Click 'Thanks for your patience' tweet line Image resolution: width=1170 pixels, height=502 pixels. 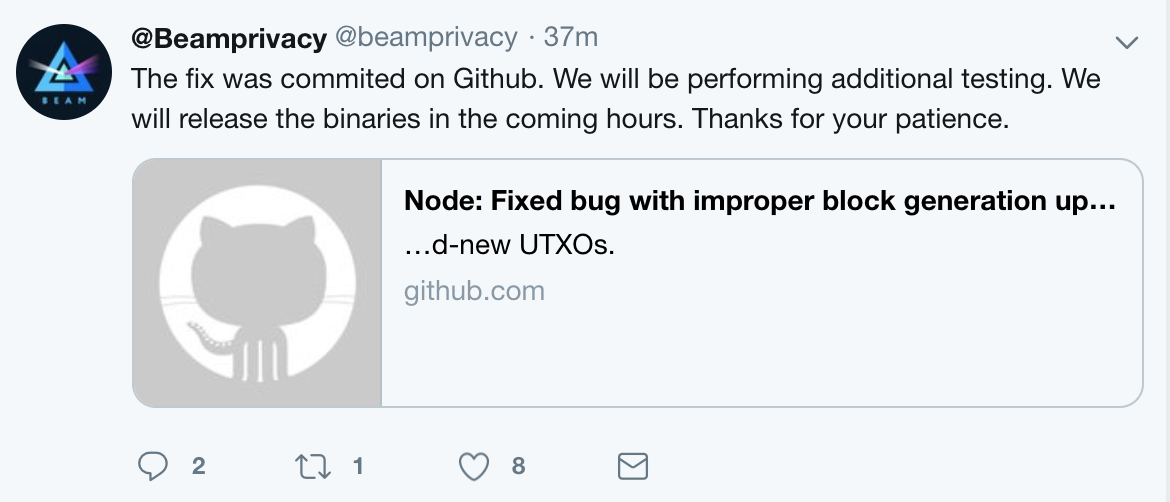[x=851, y=119]
